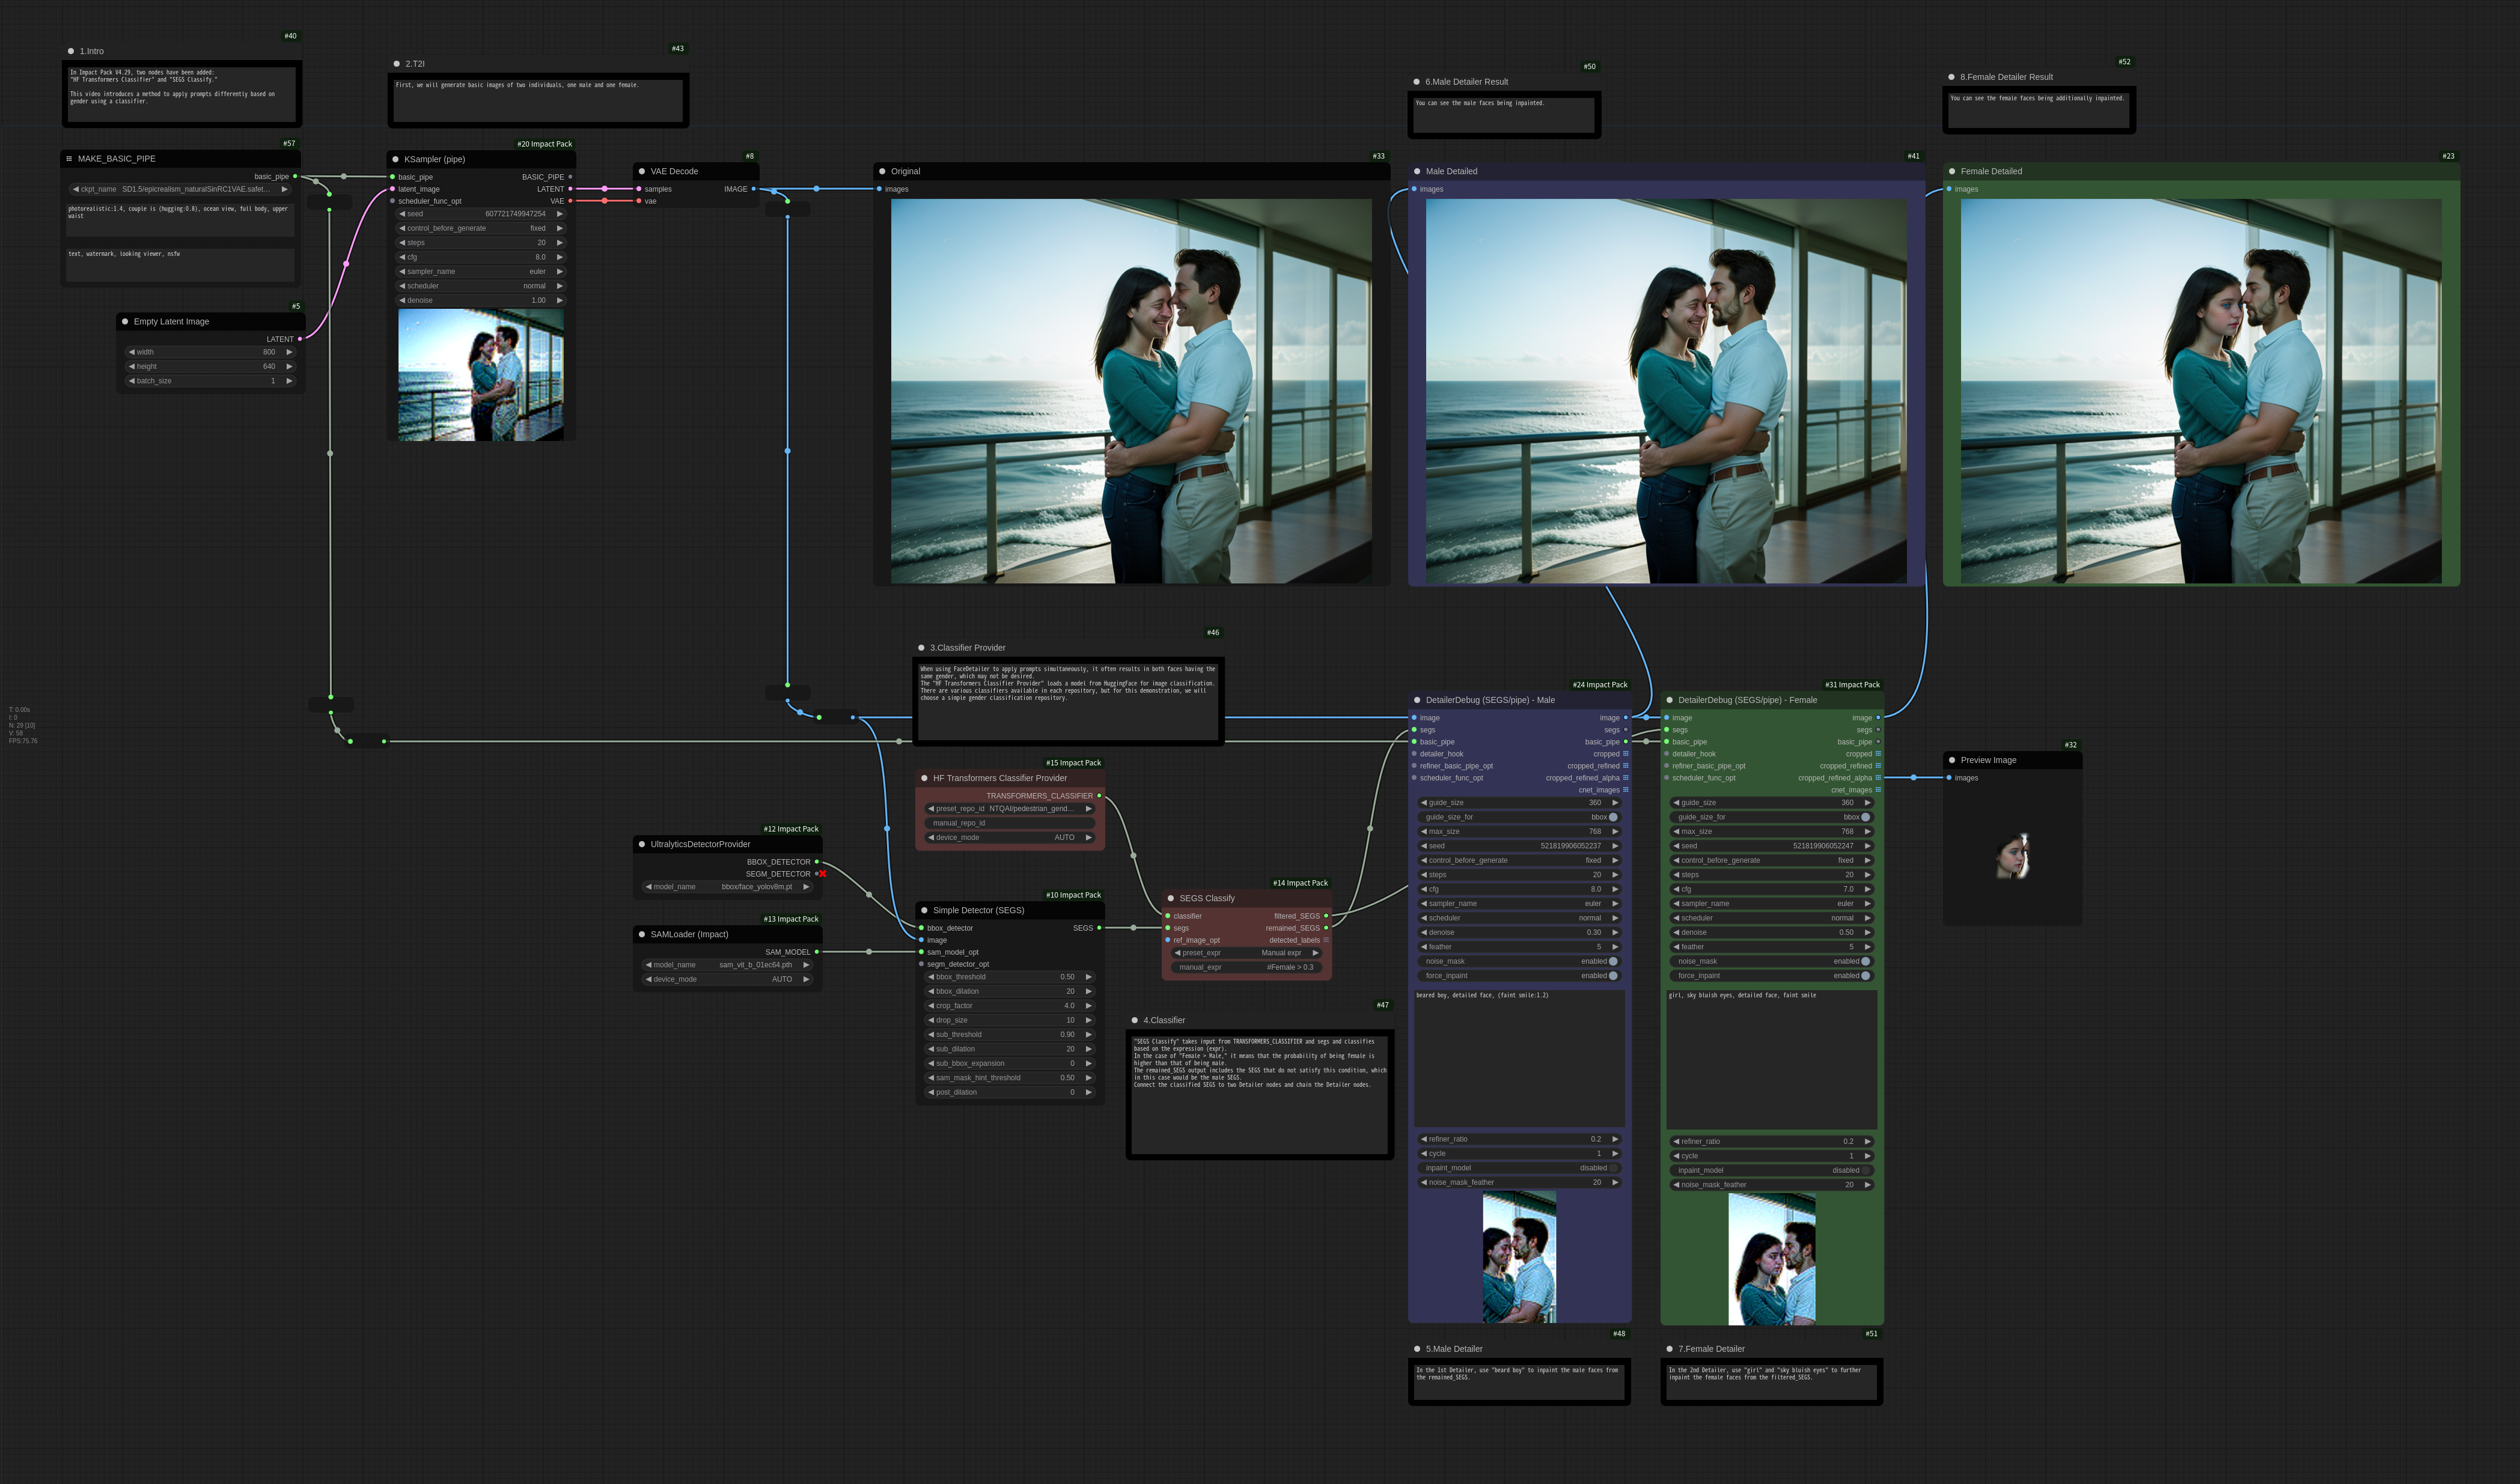Viewport: 2520px width, 1484px height.
Task: Collapse the SEGS Classify node dot
Action: click(x=1171, y=898)
